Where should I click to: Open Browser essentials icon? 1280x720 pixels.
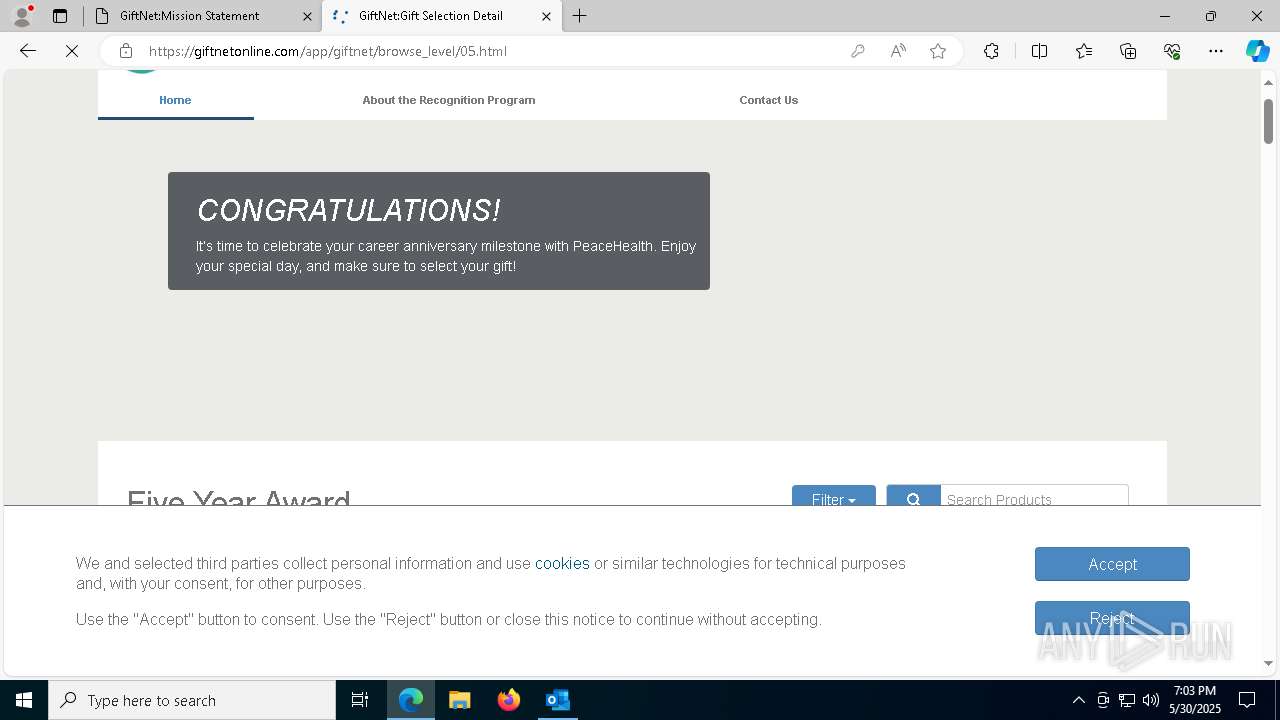point(1172,51)
